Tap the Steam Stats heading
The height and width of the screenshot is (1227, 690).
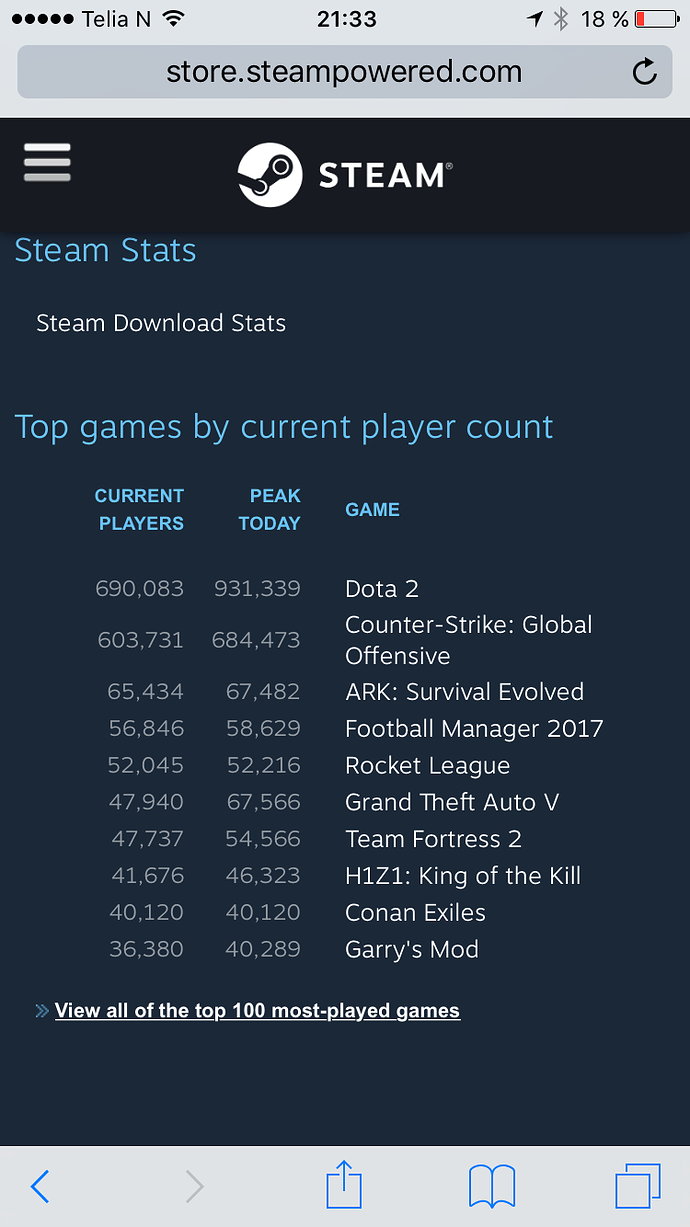105,250
